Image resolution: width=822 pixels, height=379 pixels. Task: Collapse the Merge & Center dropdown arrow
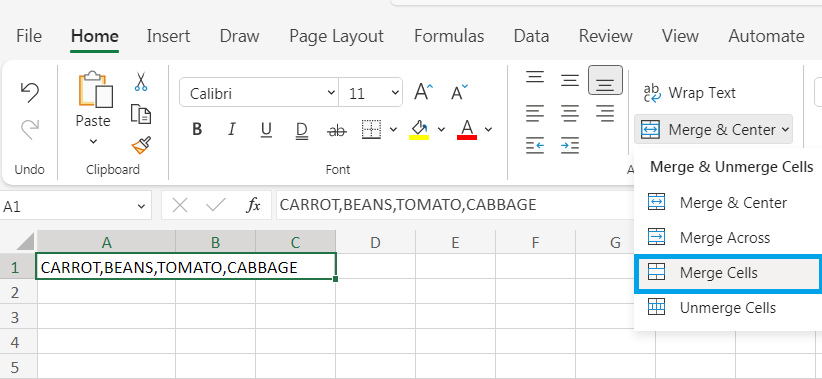[x=785, y=129]
